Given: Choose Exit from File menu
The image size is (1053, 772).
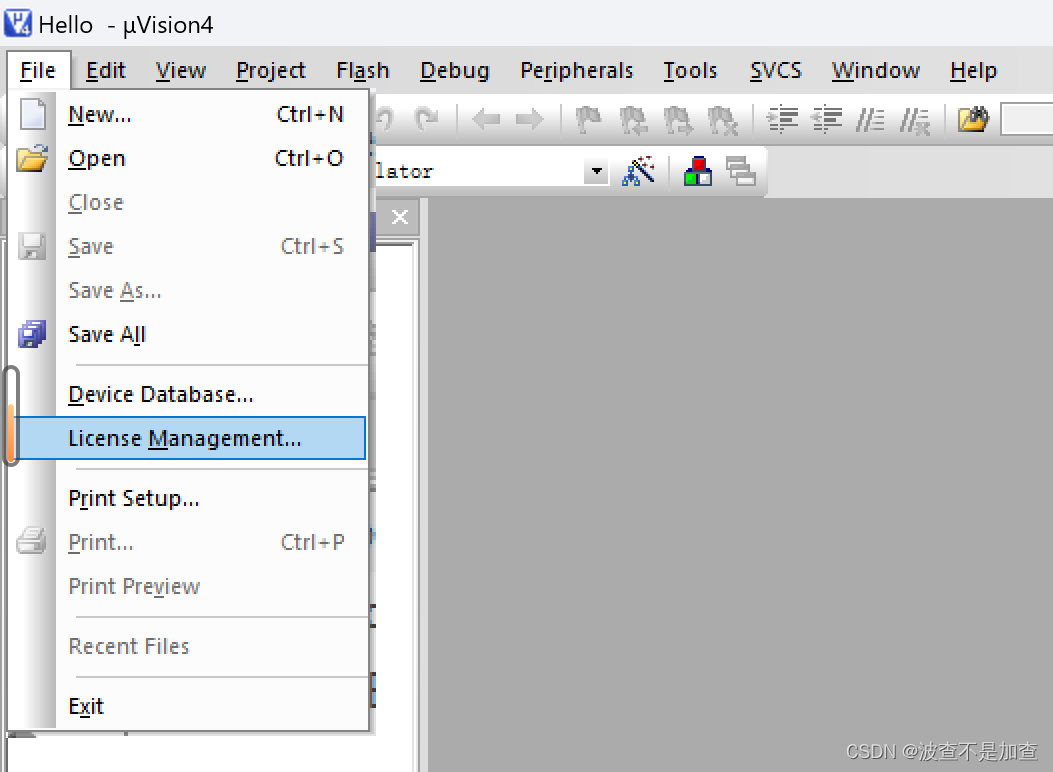Looking at the screenshot, I should (190, 706).
